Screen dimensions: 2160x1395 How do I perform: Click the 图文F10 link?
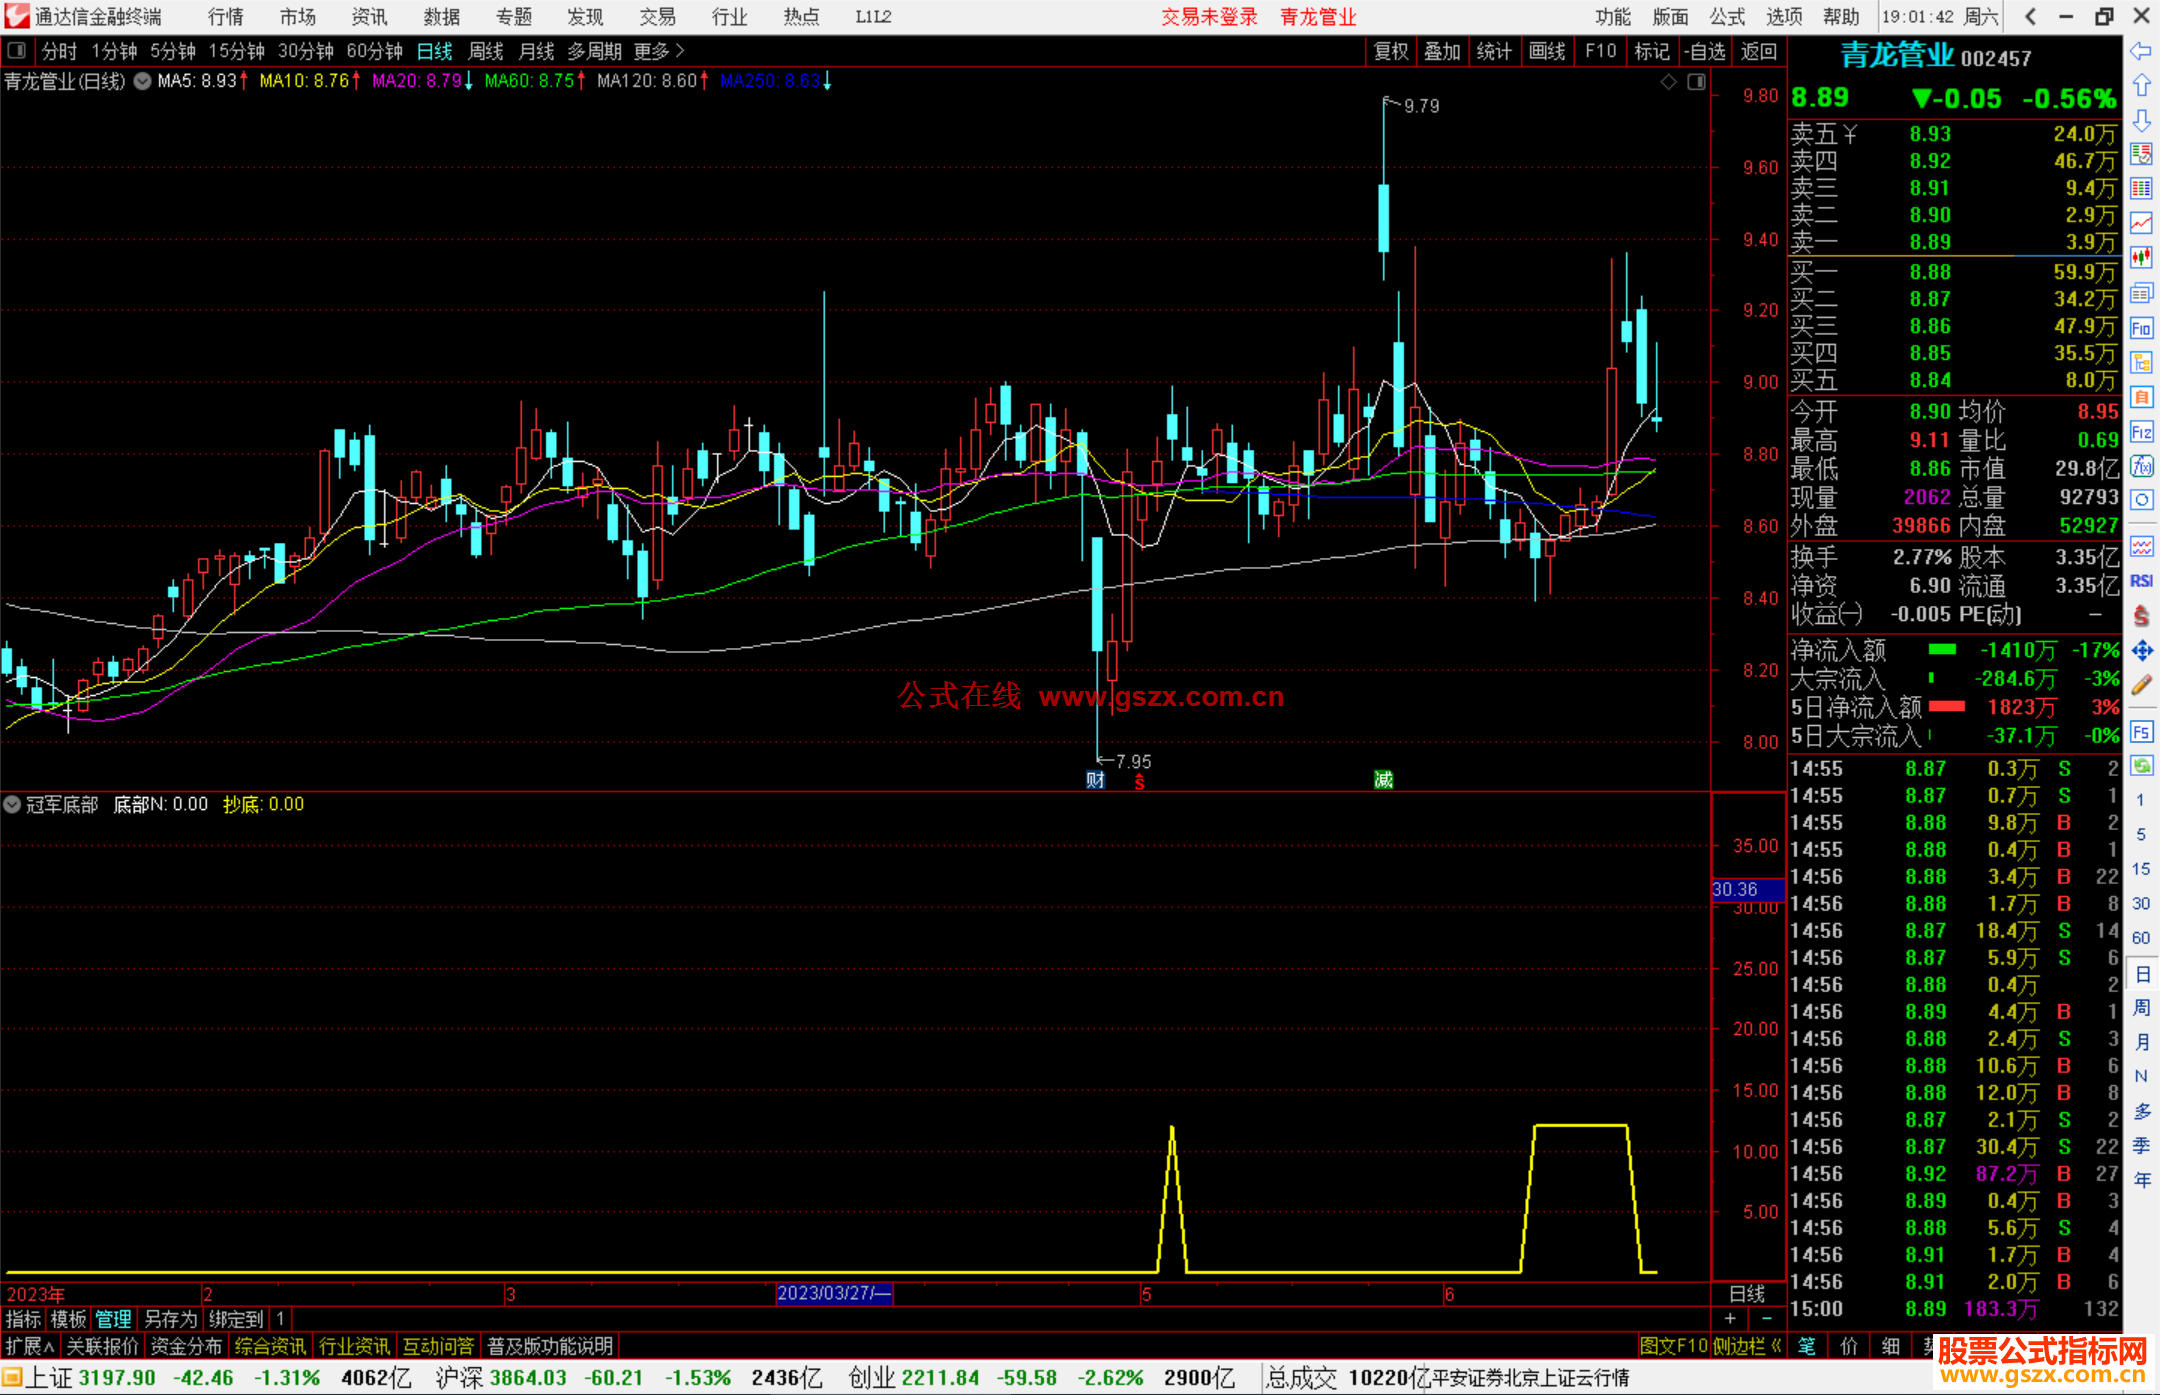point(1673,1346)
